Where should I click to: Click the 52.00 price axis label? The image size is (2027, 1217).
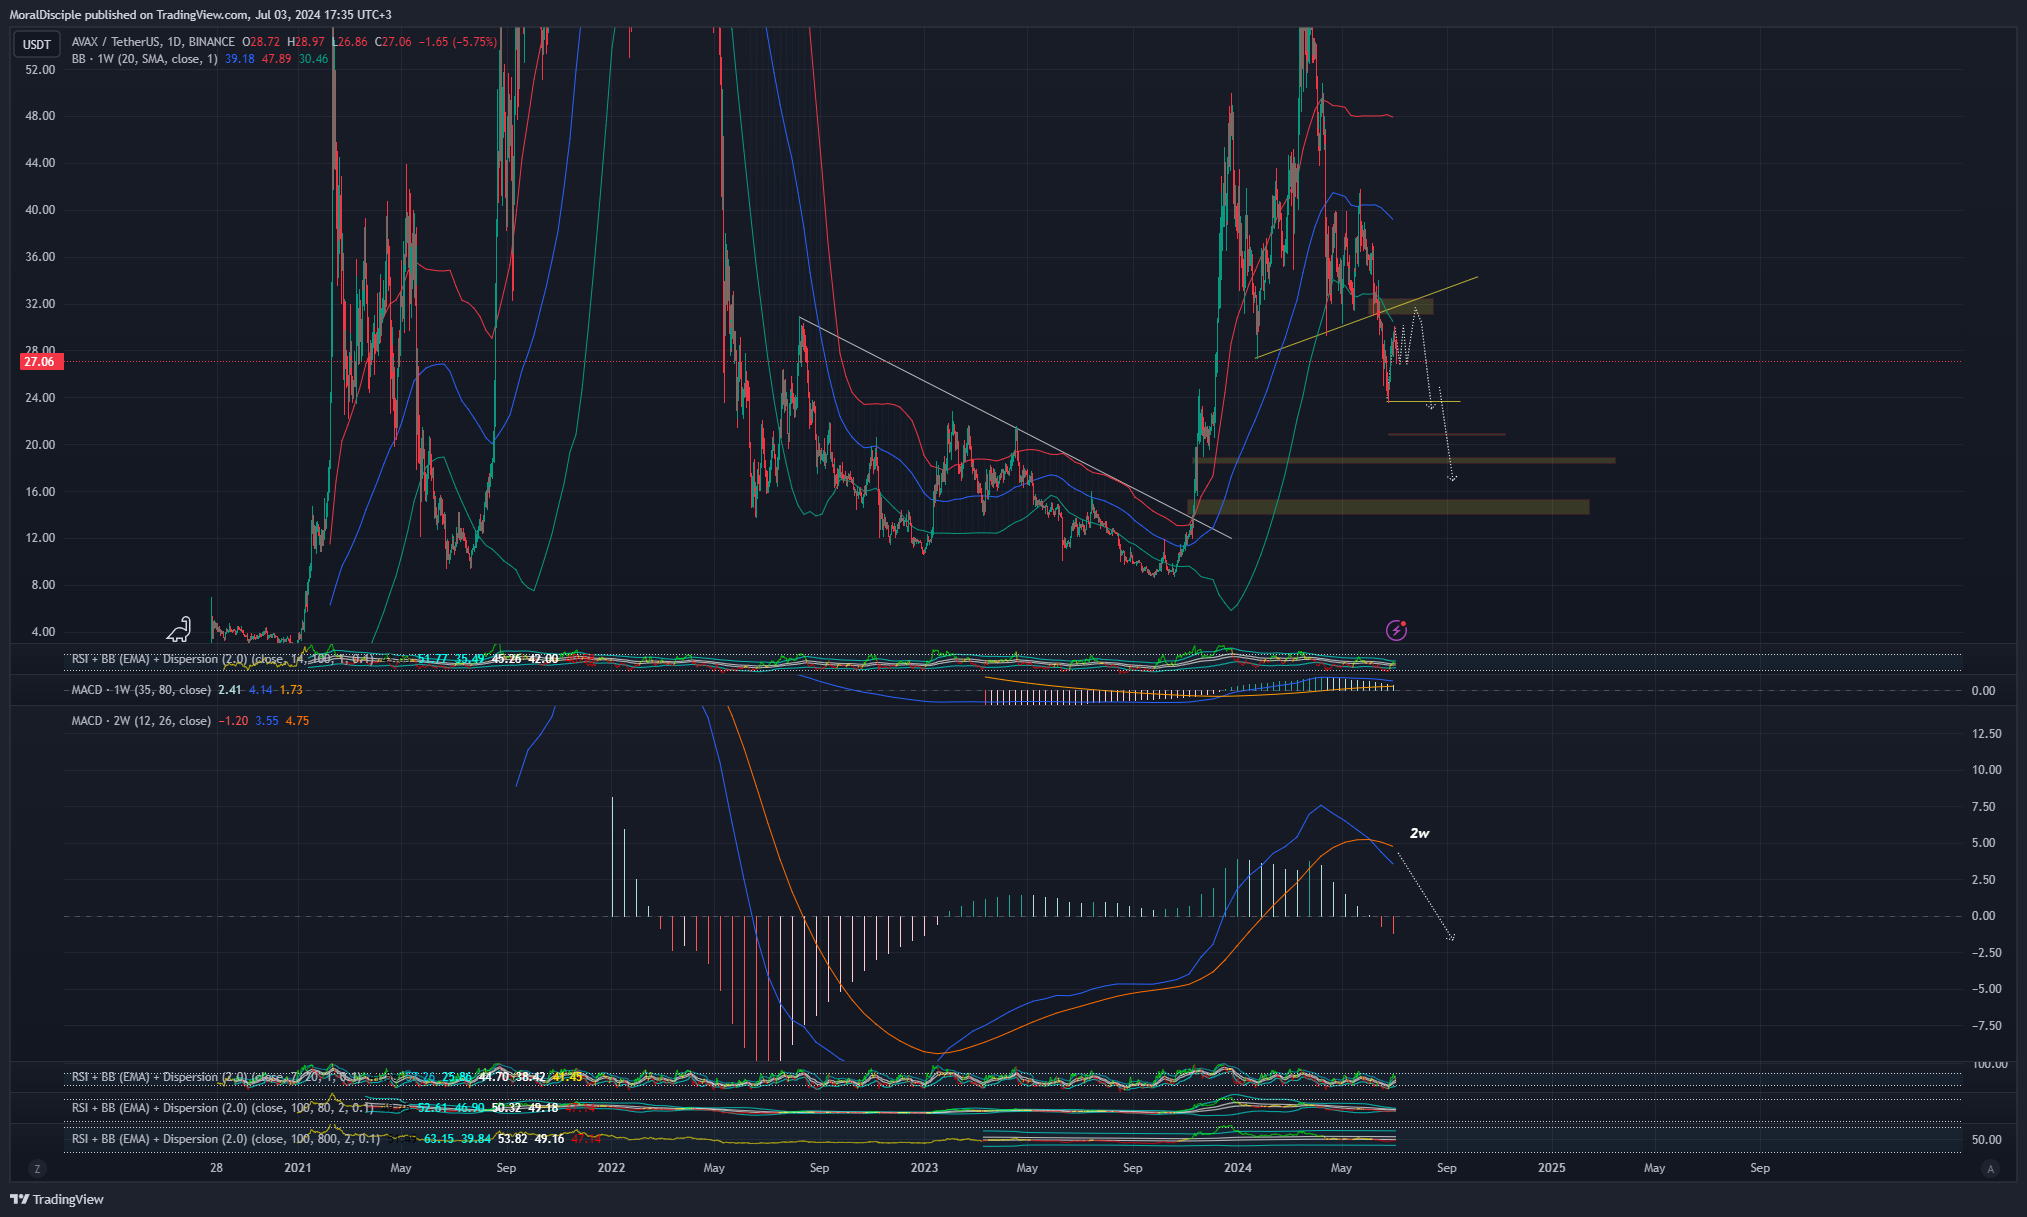tap(40, 69)
